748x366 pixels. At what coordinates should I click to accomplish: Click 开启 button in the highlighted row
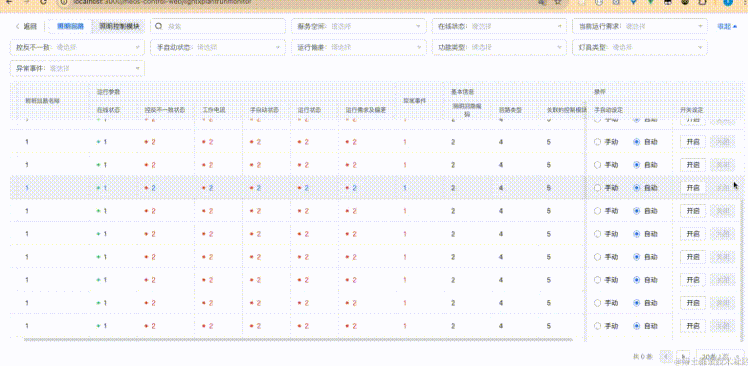pos(693,188)
